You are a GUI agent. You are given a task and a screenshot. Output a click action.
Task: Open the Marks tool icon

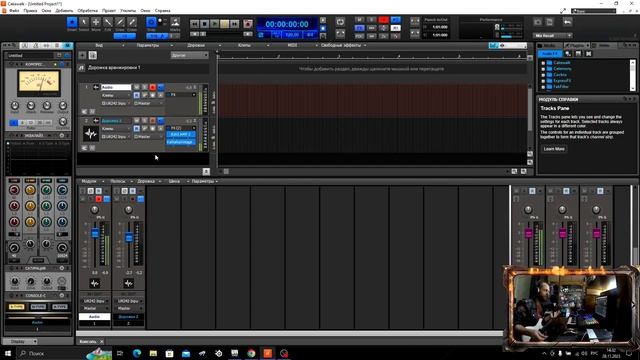click(175, 22)
